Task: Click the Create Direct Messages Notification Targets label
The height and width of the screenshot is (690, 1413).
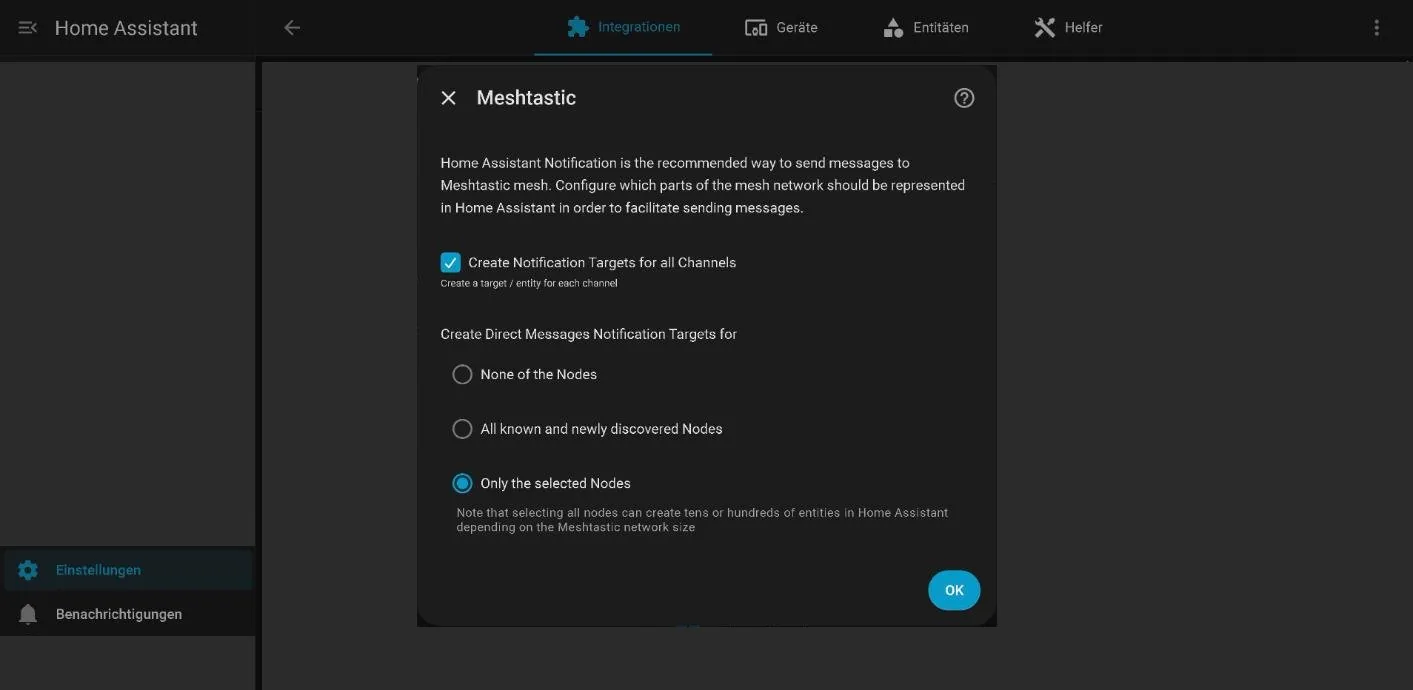Action: (589, 334)
